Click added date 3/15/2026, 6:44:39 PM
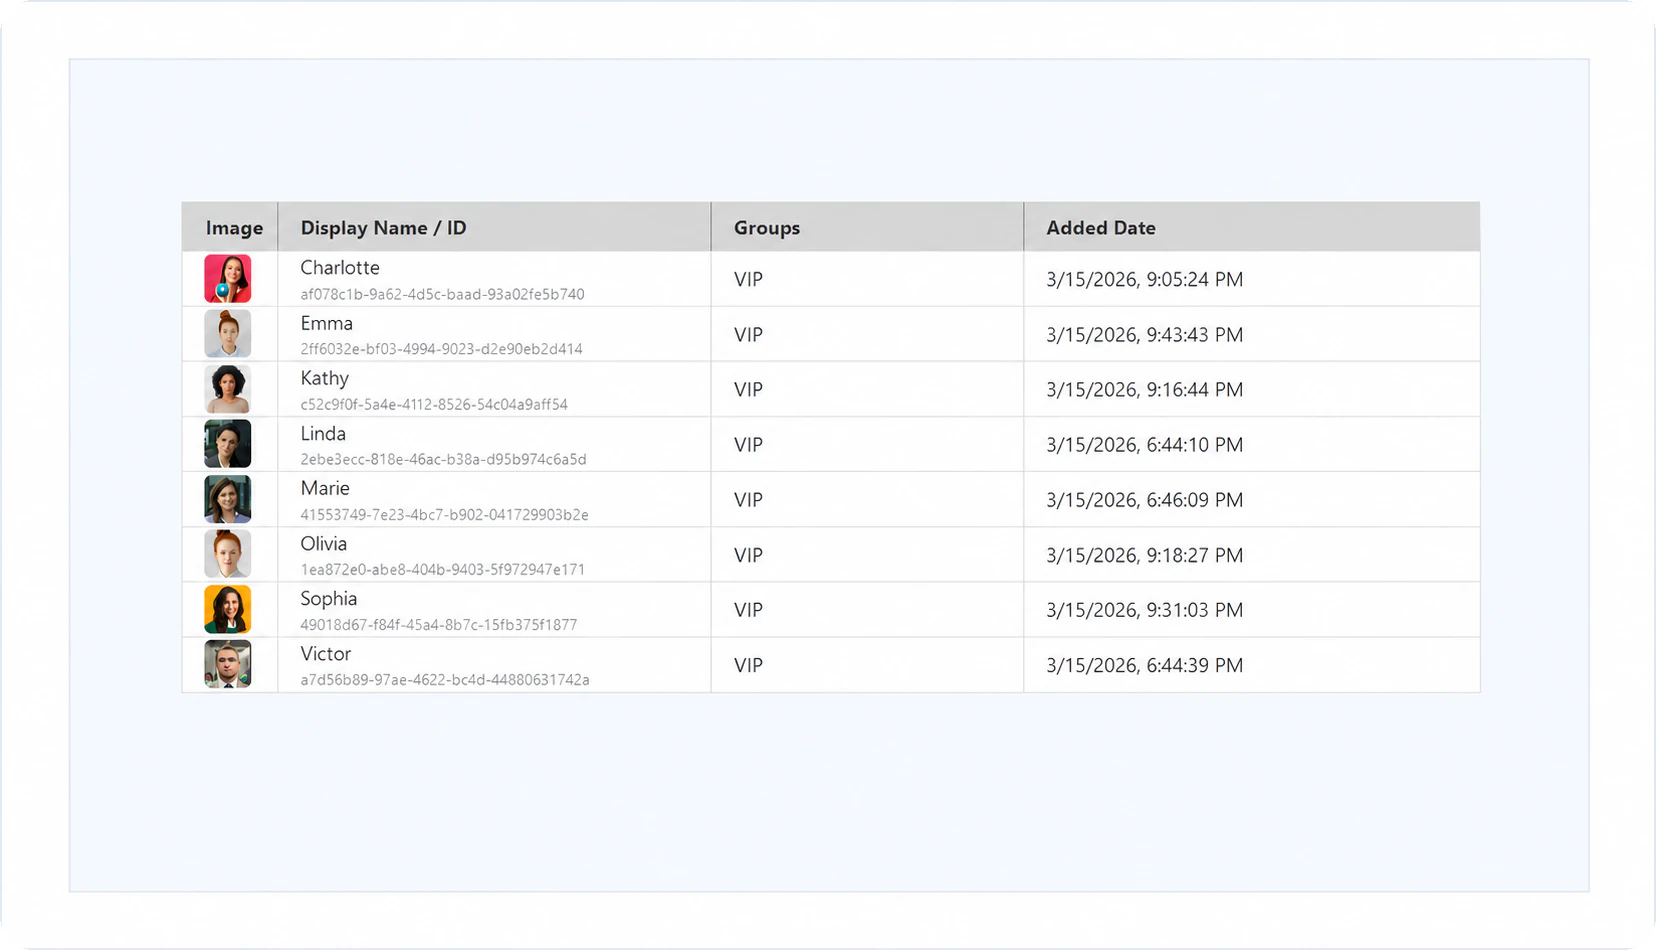This screenshot has height=950, width=1656. point(1145,664)
